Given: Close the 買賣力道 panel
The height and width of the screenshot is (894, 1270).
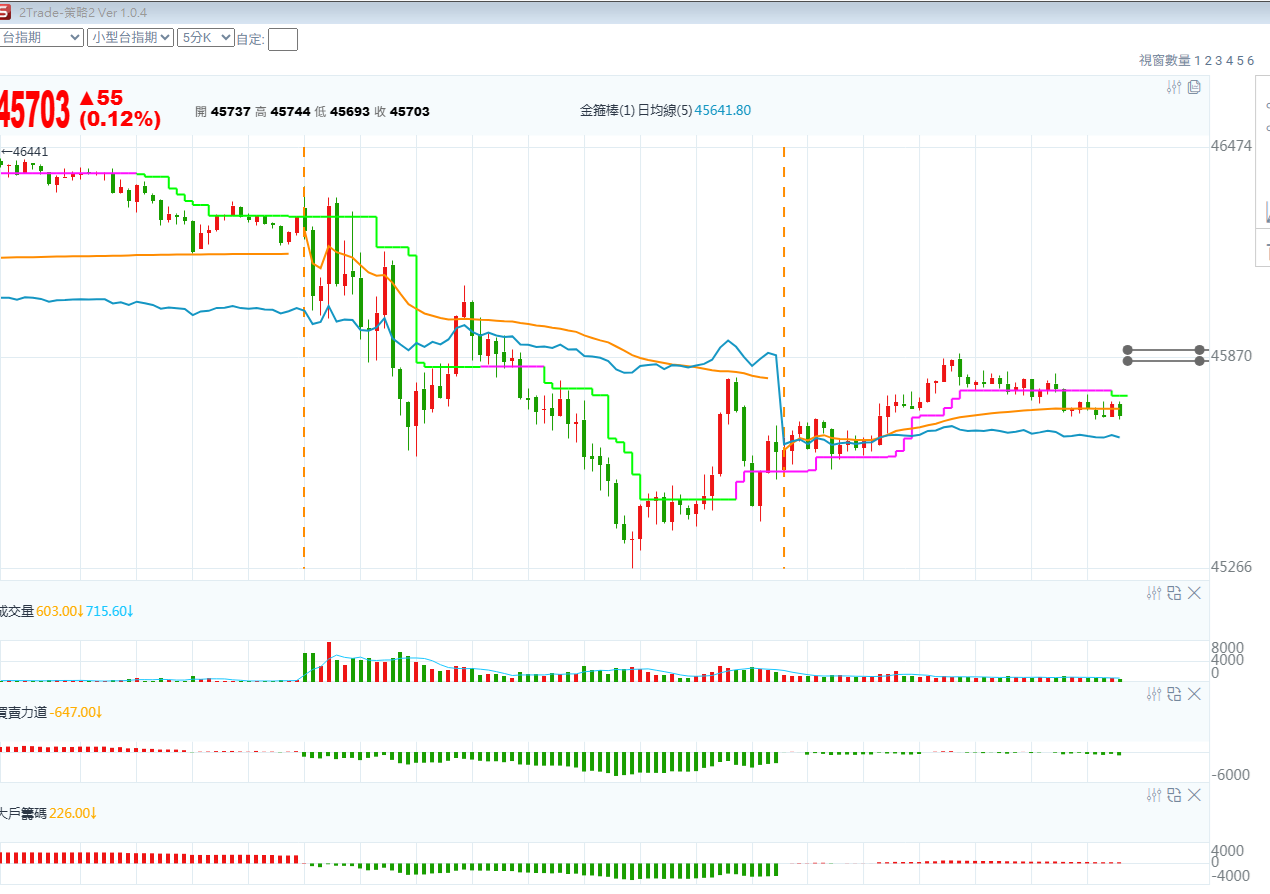Looking at the screenshot, I should (1194, 694).
